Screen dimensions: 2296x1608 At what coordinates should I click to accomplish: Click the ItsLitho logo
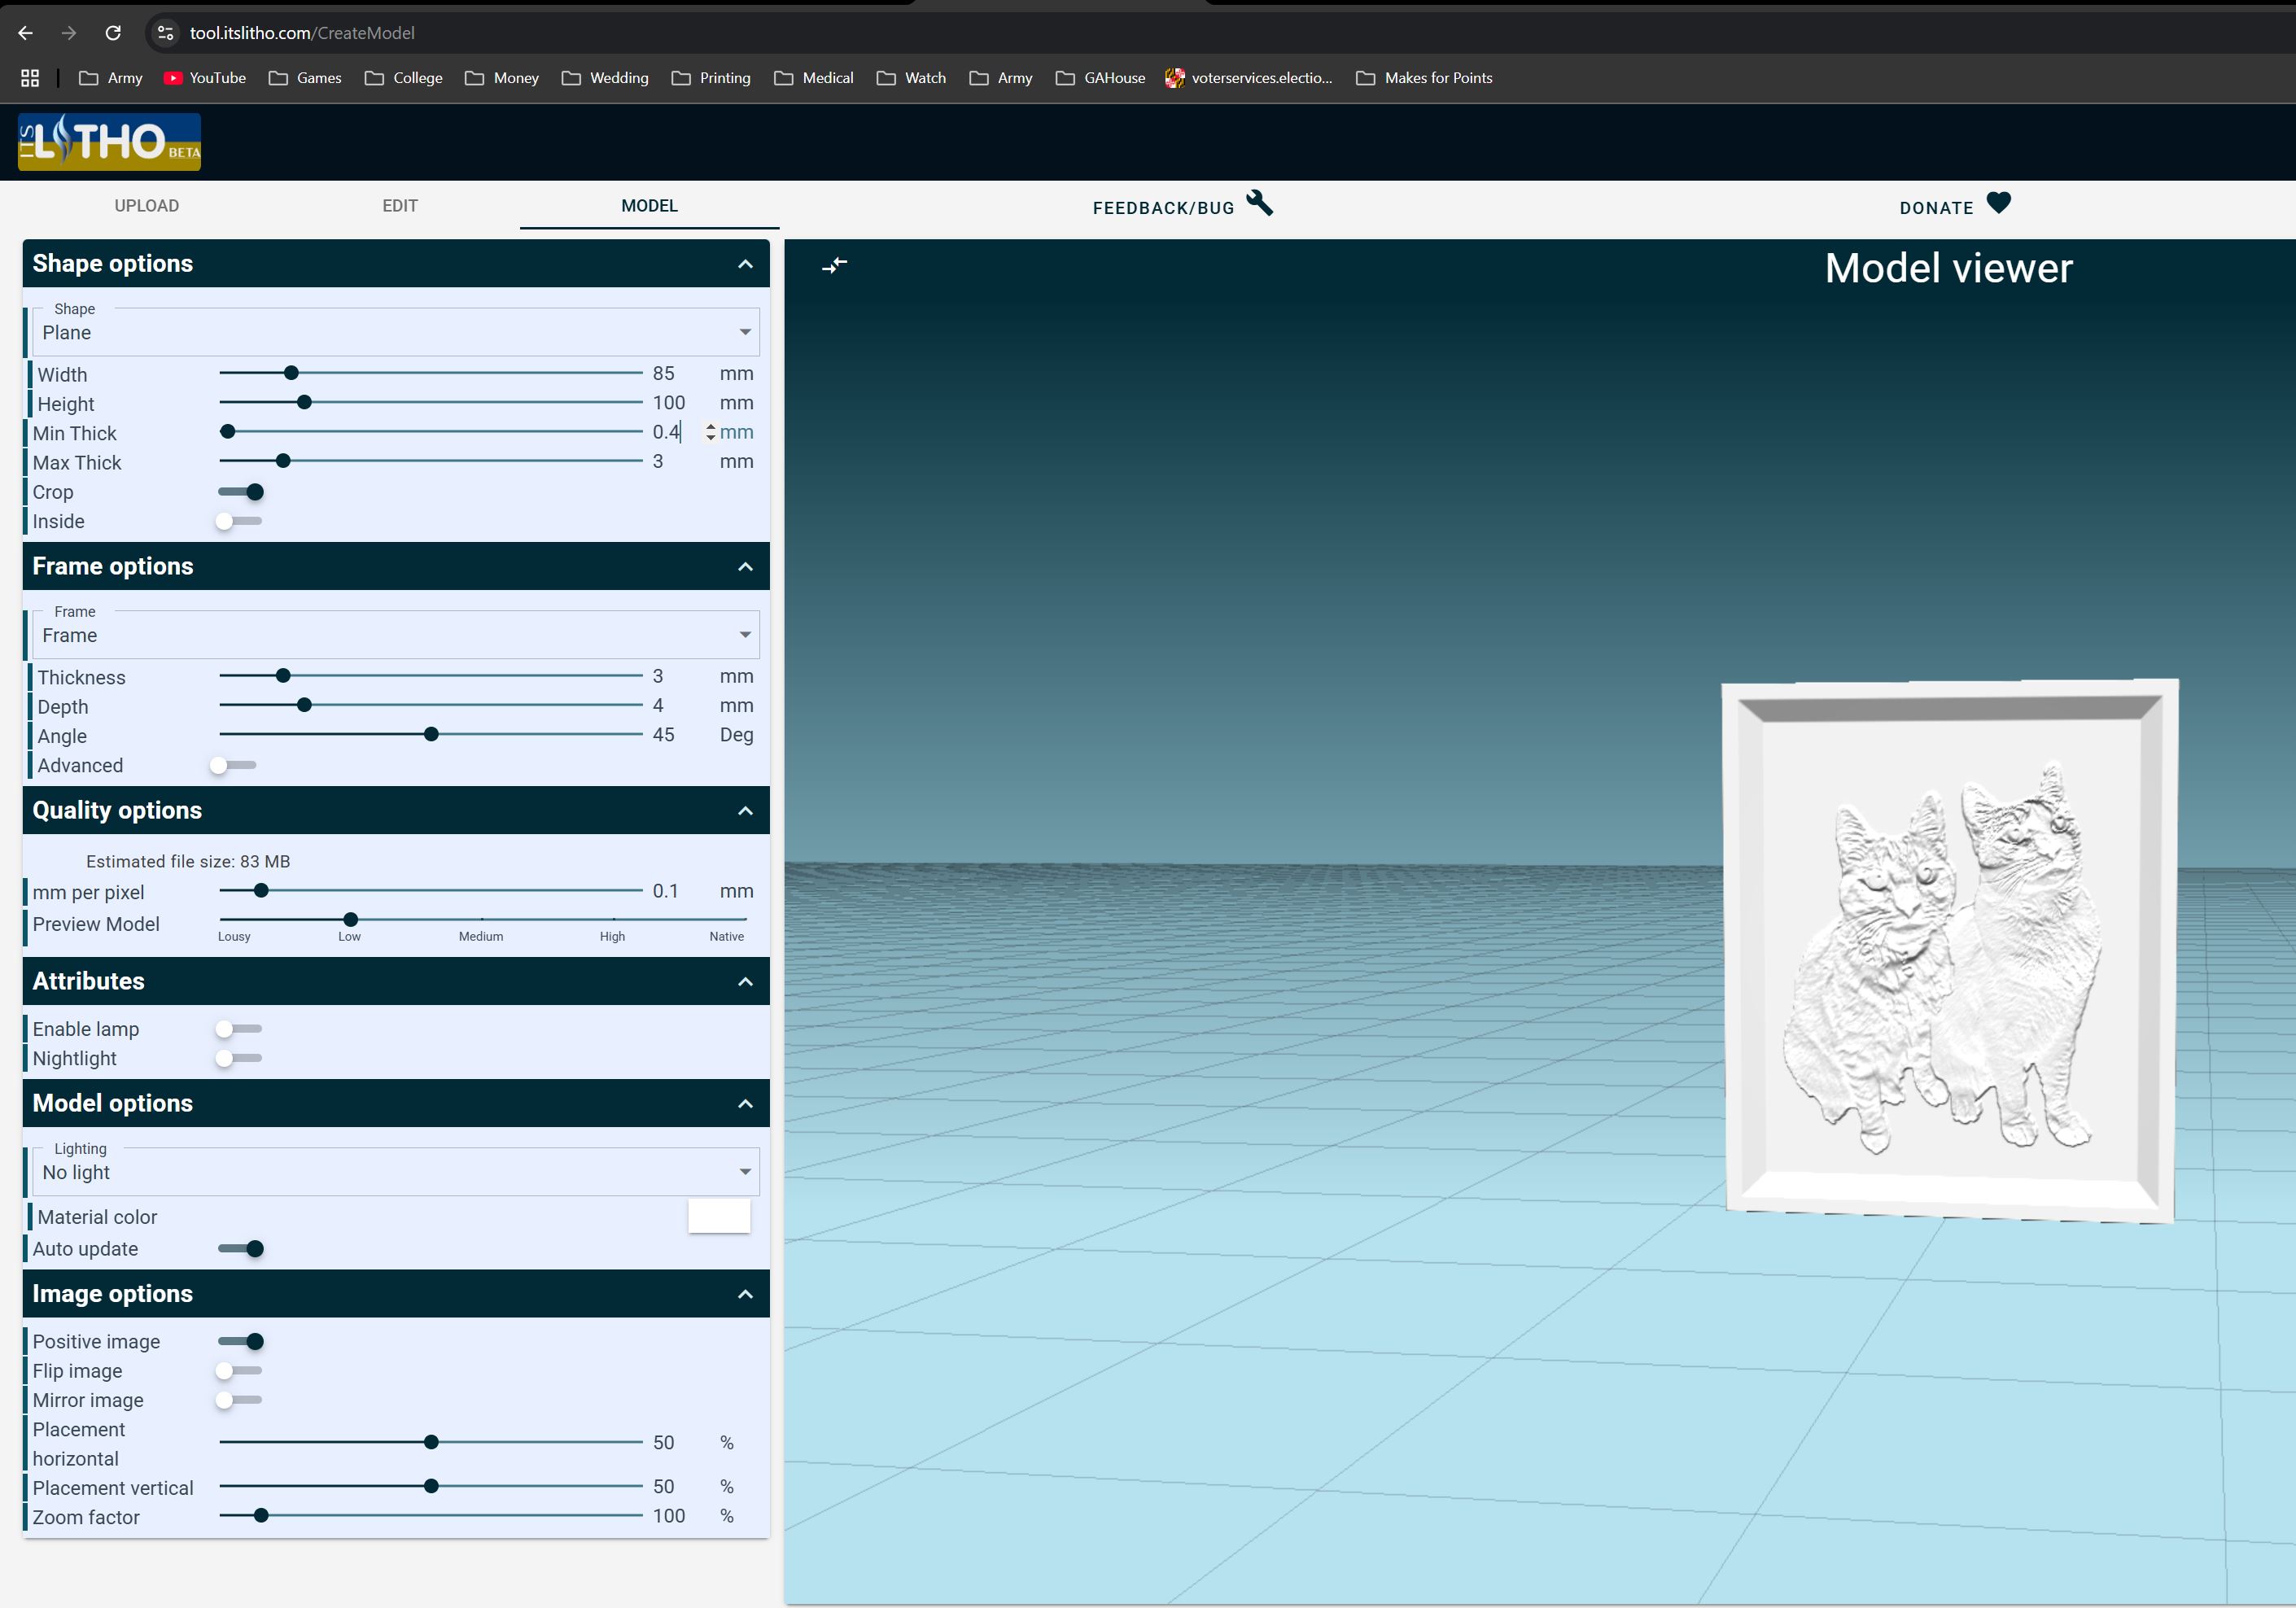[x=109, y=141]
